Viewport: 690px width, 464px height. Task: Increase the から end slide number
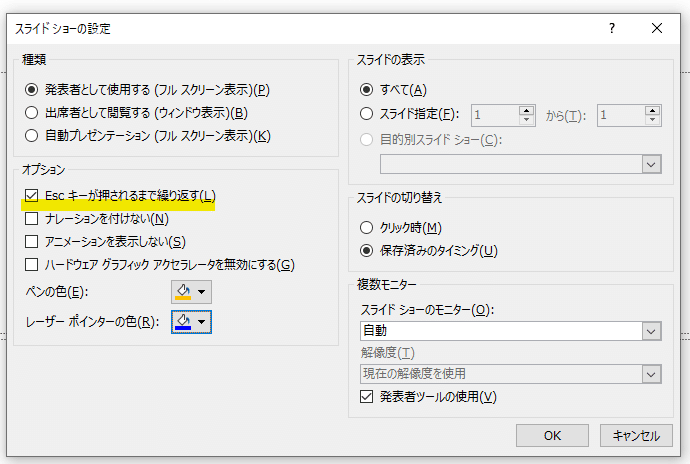[653, 110]
